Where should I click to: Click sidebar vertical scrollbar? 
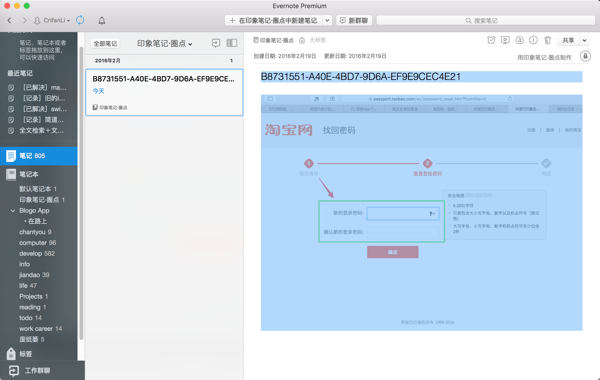(81, 193)
